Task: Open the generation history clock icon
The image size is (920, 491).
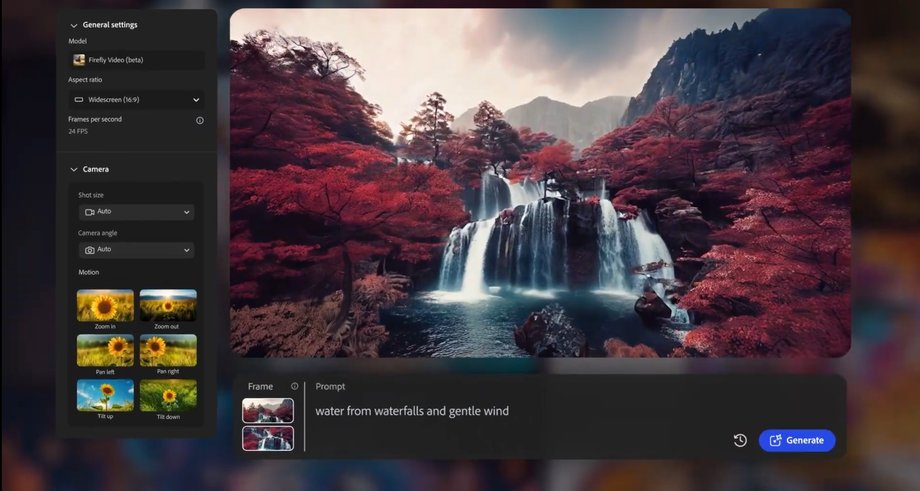Action: (740, 441)
